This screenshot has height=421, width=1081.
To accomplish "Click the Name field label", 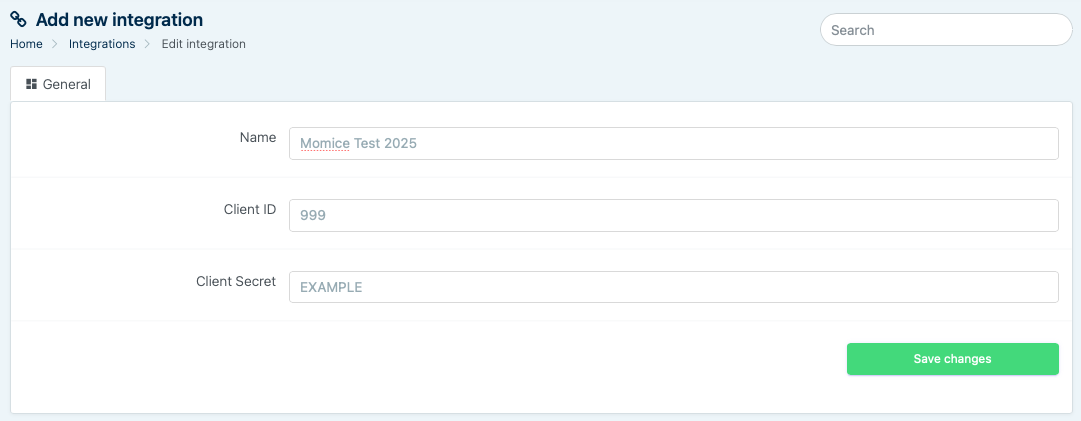I will (258, 138).
